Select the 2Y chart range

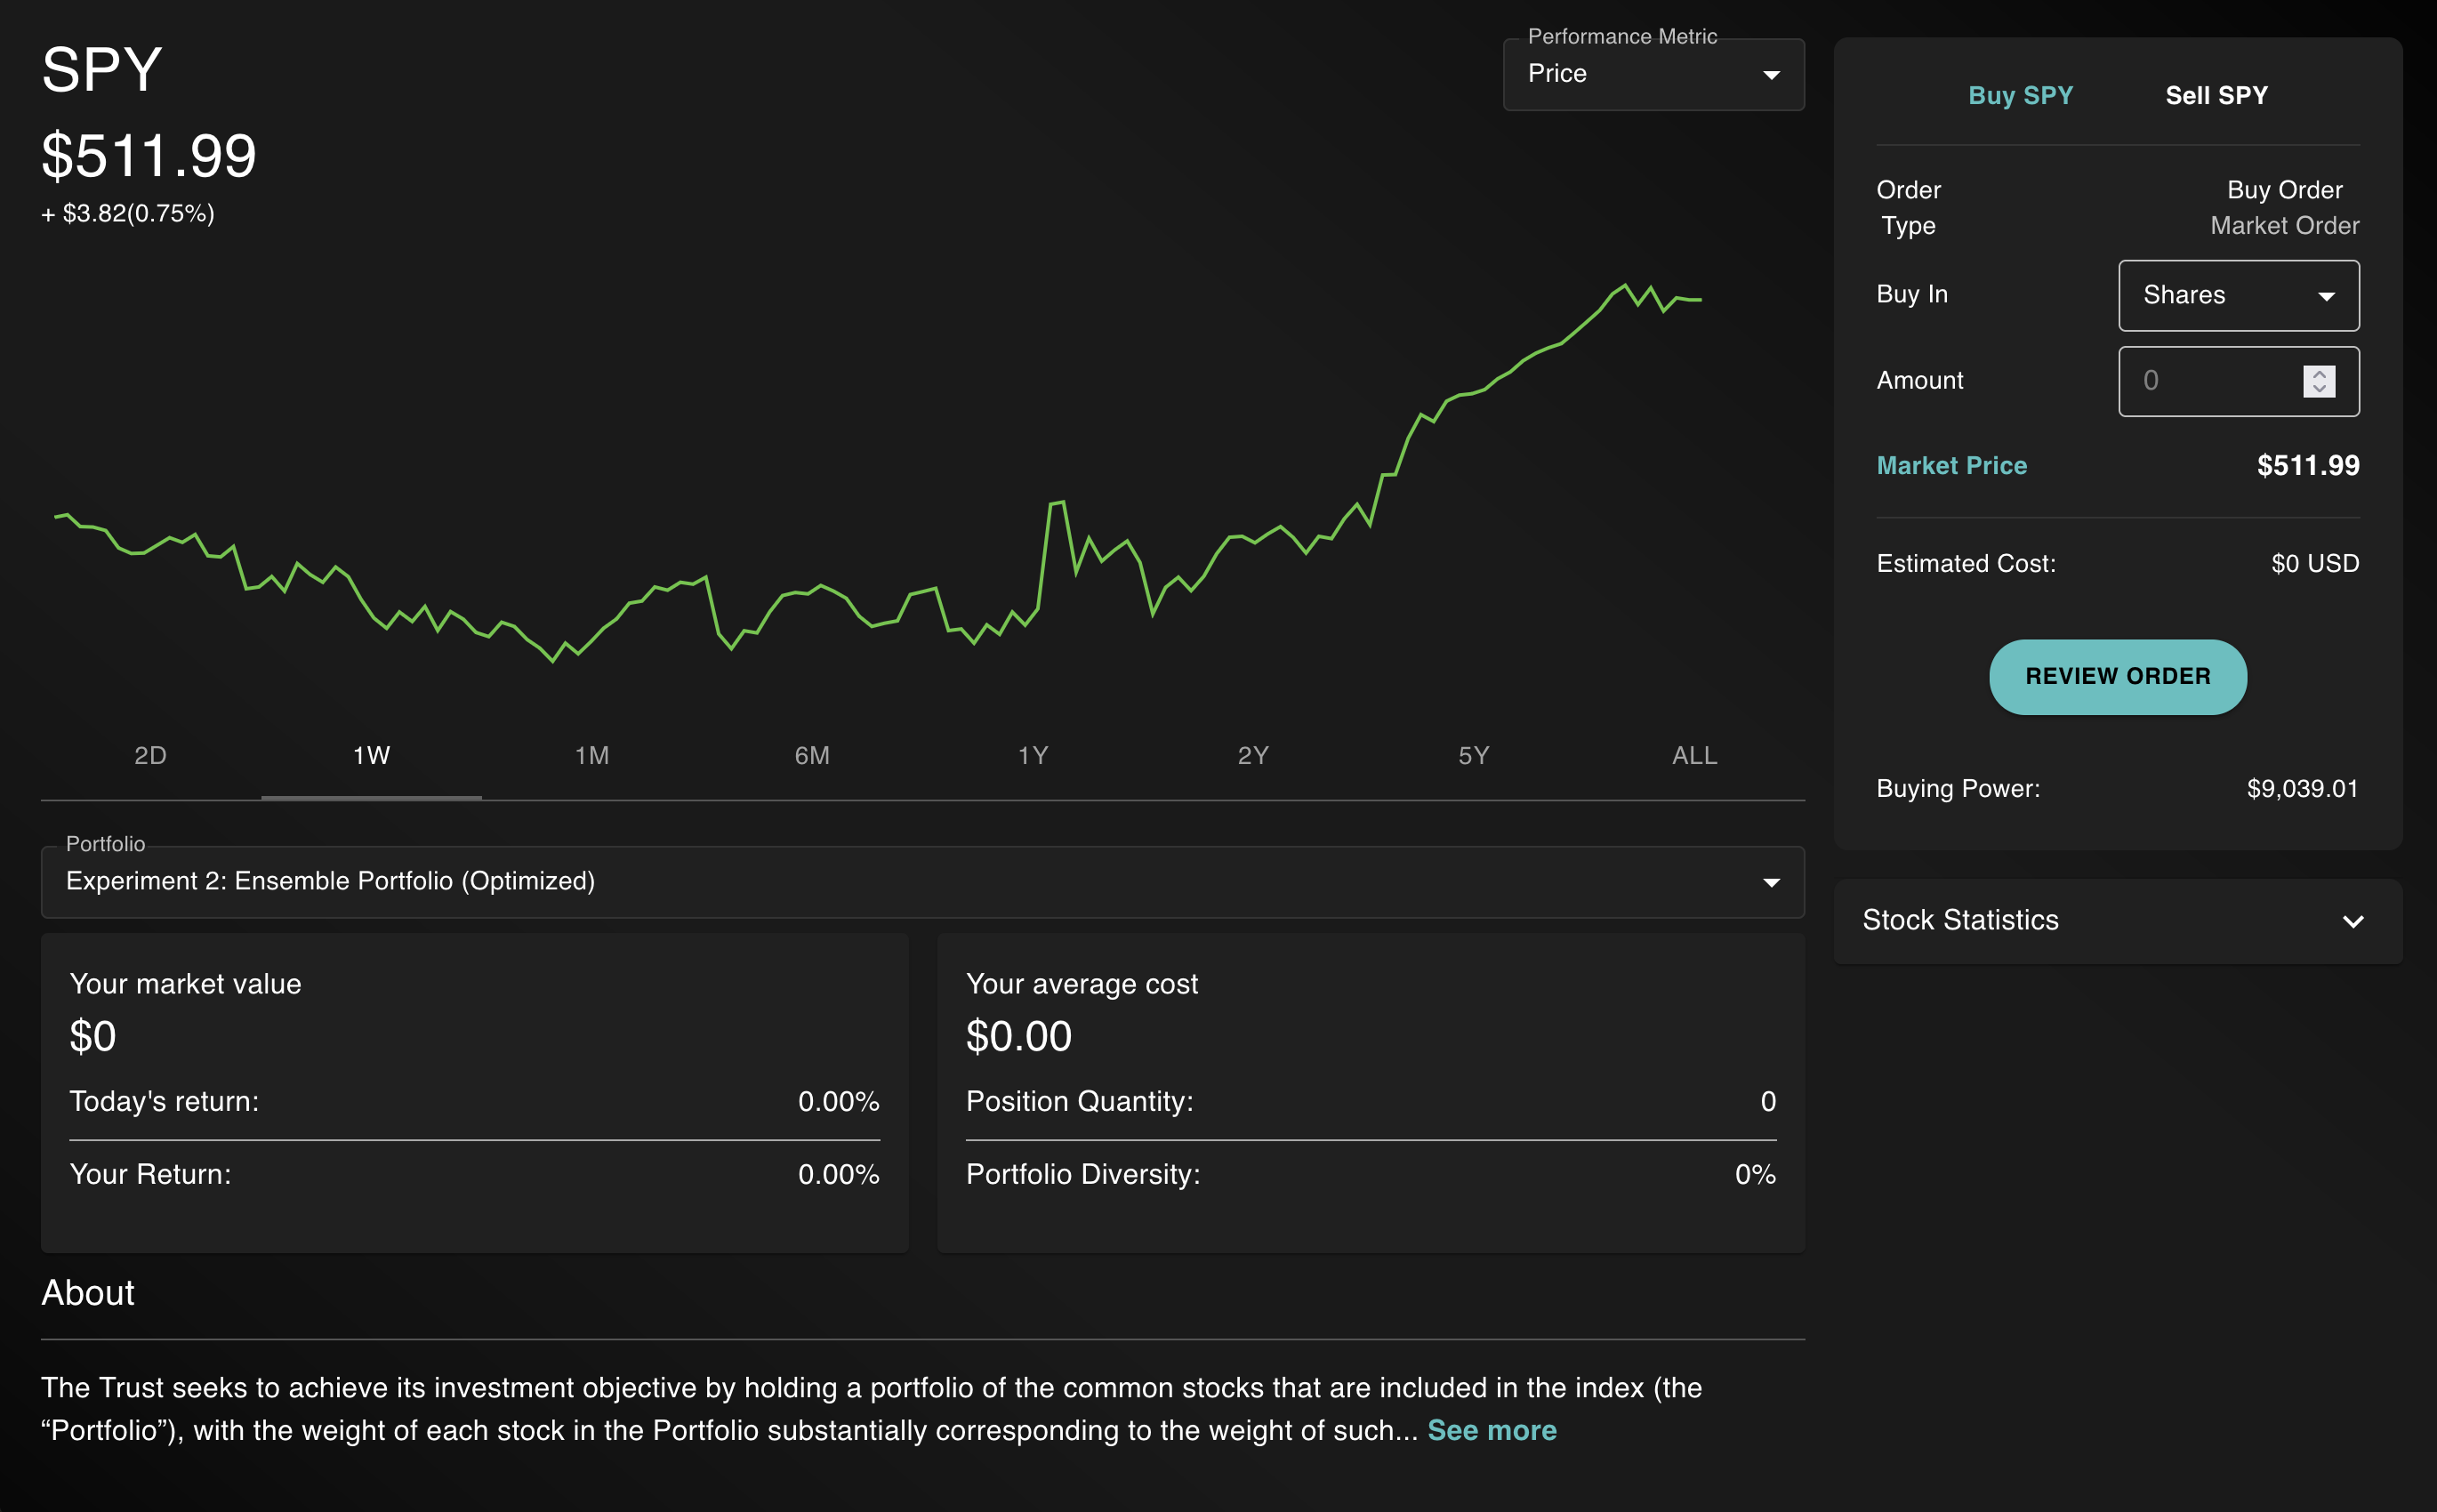coord(1253,755)
